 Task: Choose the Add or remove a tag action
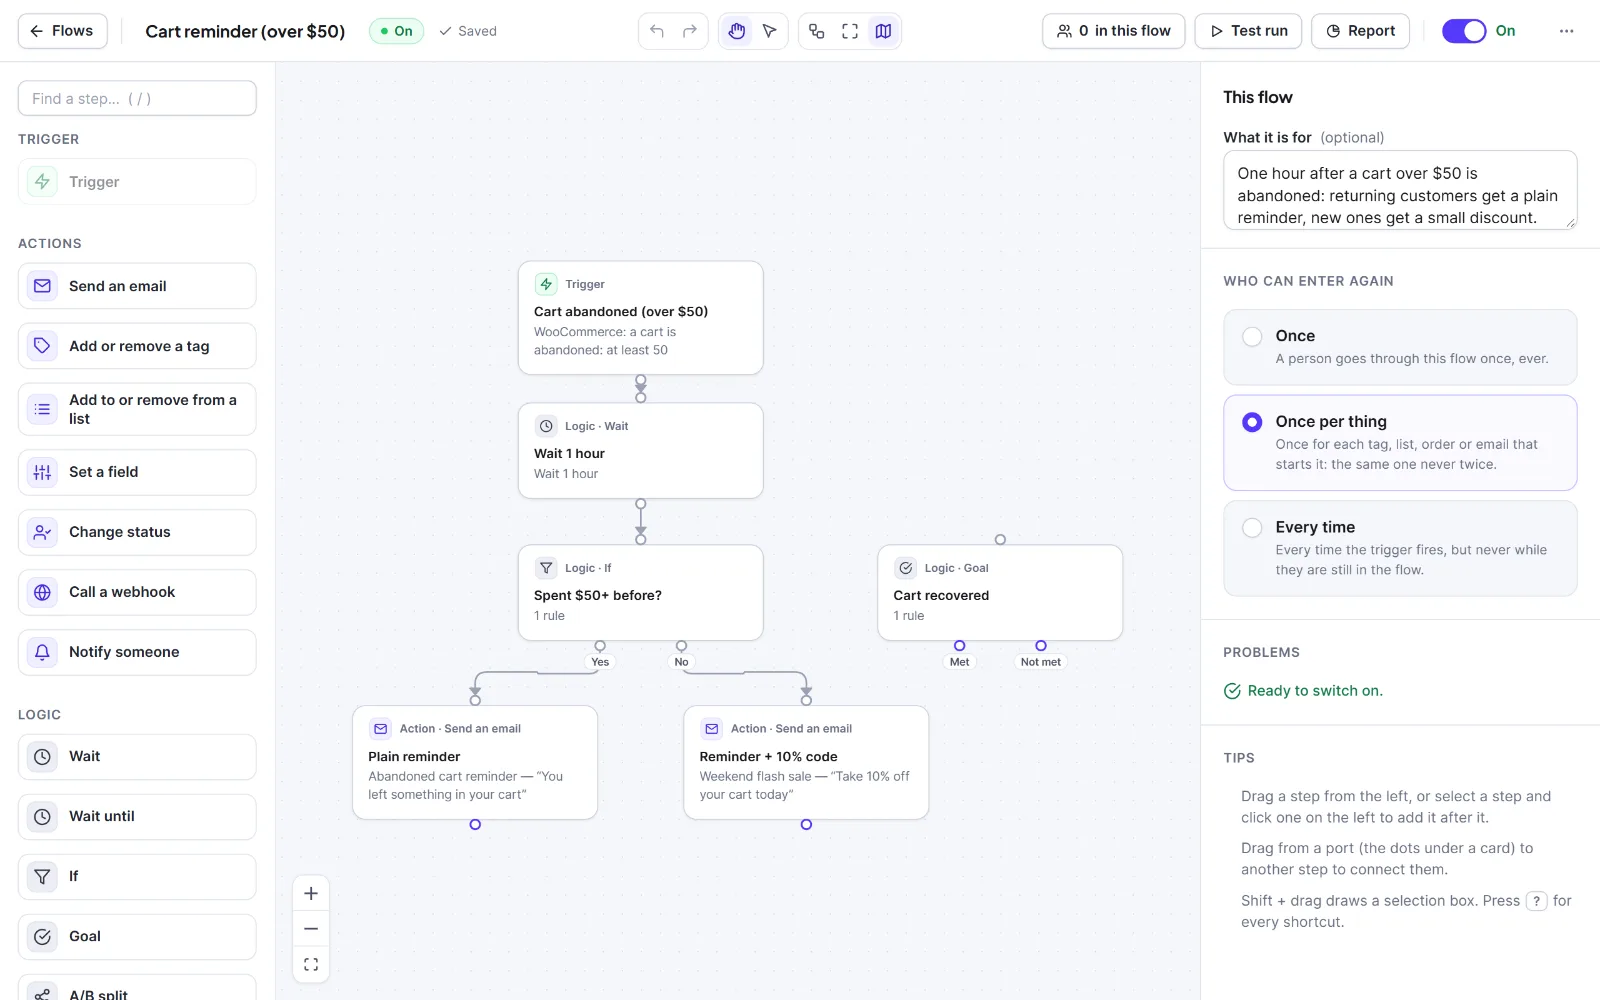pyautogui.click(x=137, y=346)
